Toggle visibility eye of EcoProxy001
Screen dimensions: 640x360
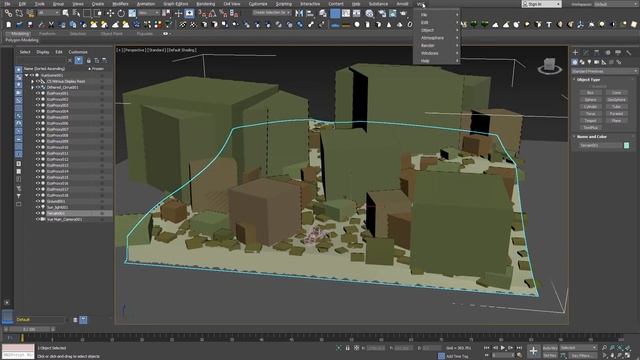37,93
